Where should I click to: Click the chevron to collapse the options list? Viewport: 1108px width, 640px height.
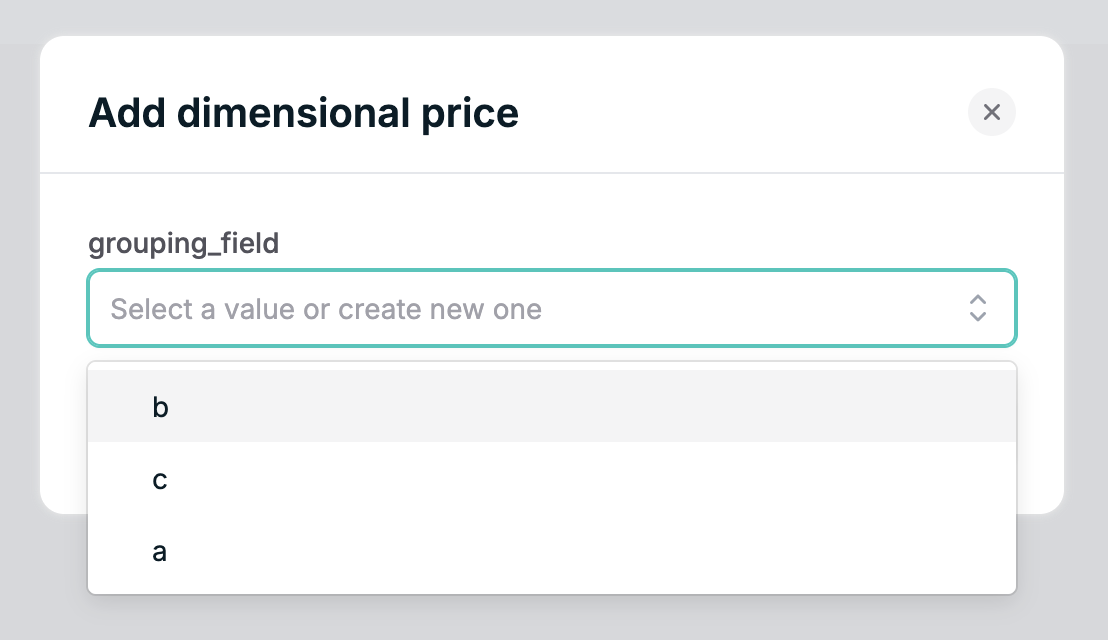coord(978,308)
